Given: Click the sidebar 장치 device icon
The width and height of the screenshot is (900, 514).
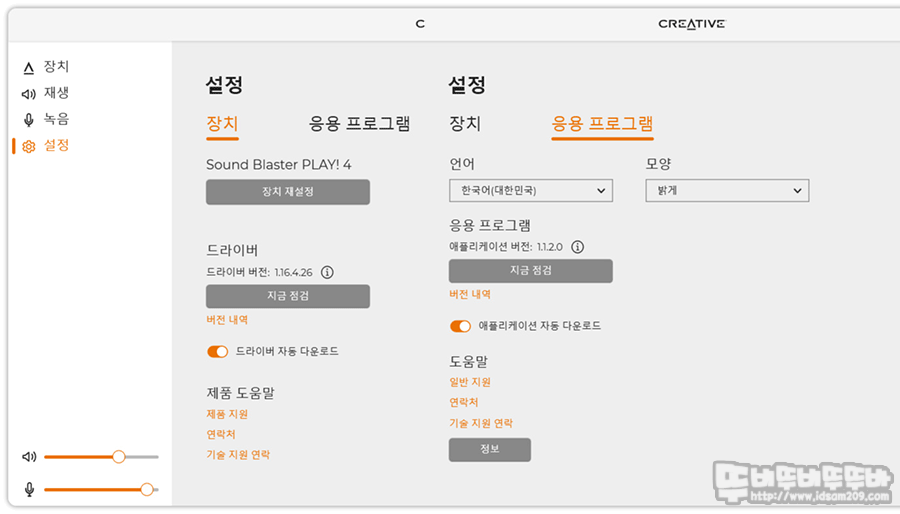Looking at the screenshot, I should (29, 68).
